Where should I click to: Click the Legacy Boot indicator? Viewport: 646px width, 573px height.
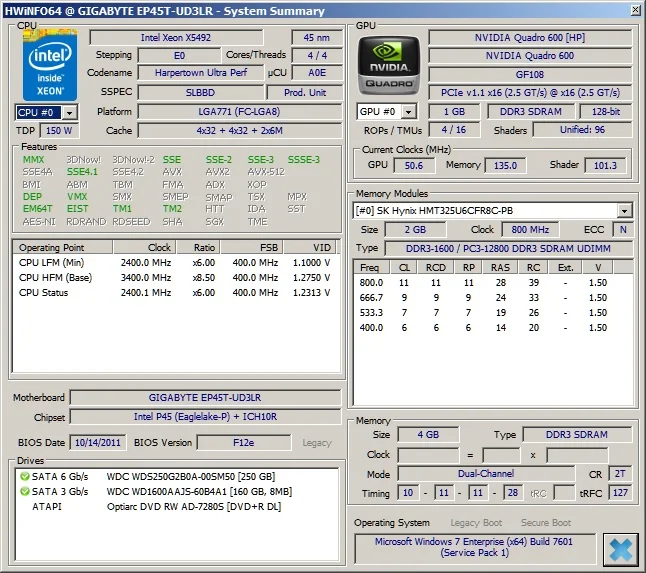tap(477, 523)
